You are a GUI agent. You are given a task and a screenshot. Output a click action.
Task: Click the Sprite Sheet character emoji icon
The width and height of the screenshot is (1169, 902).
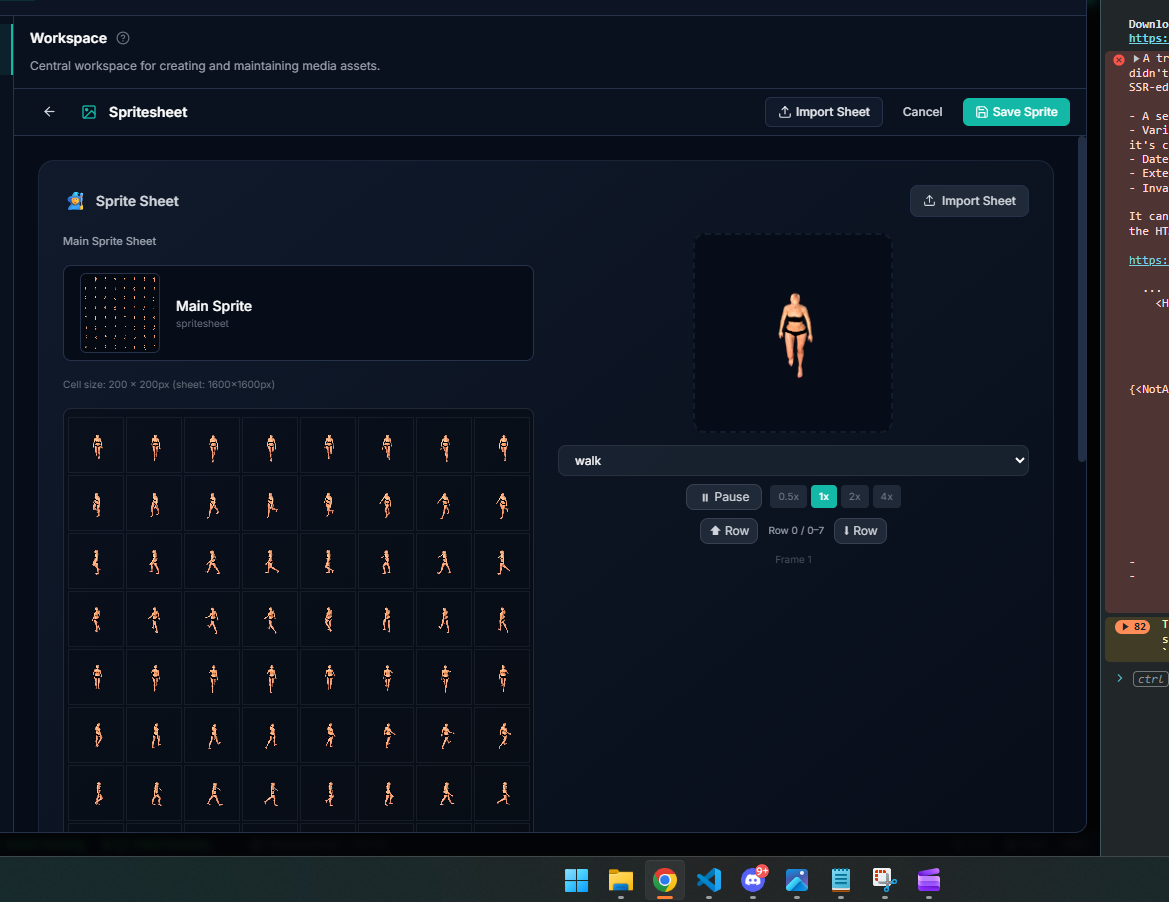(75, 201)
